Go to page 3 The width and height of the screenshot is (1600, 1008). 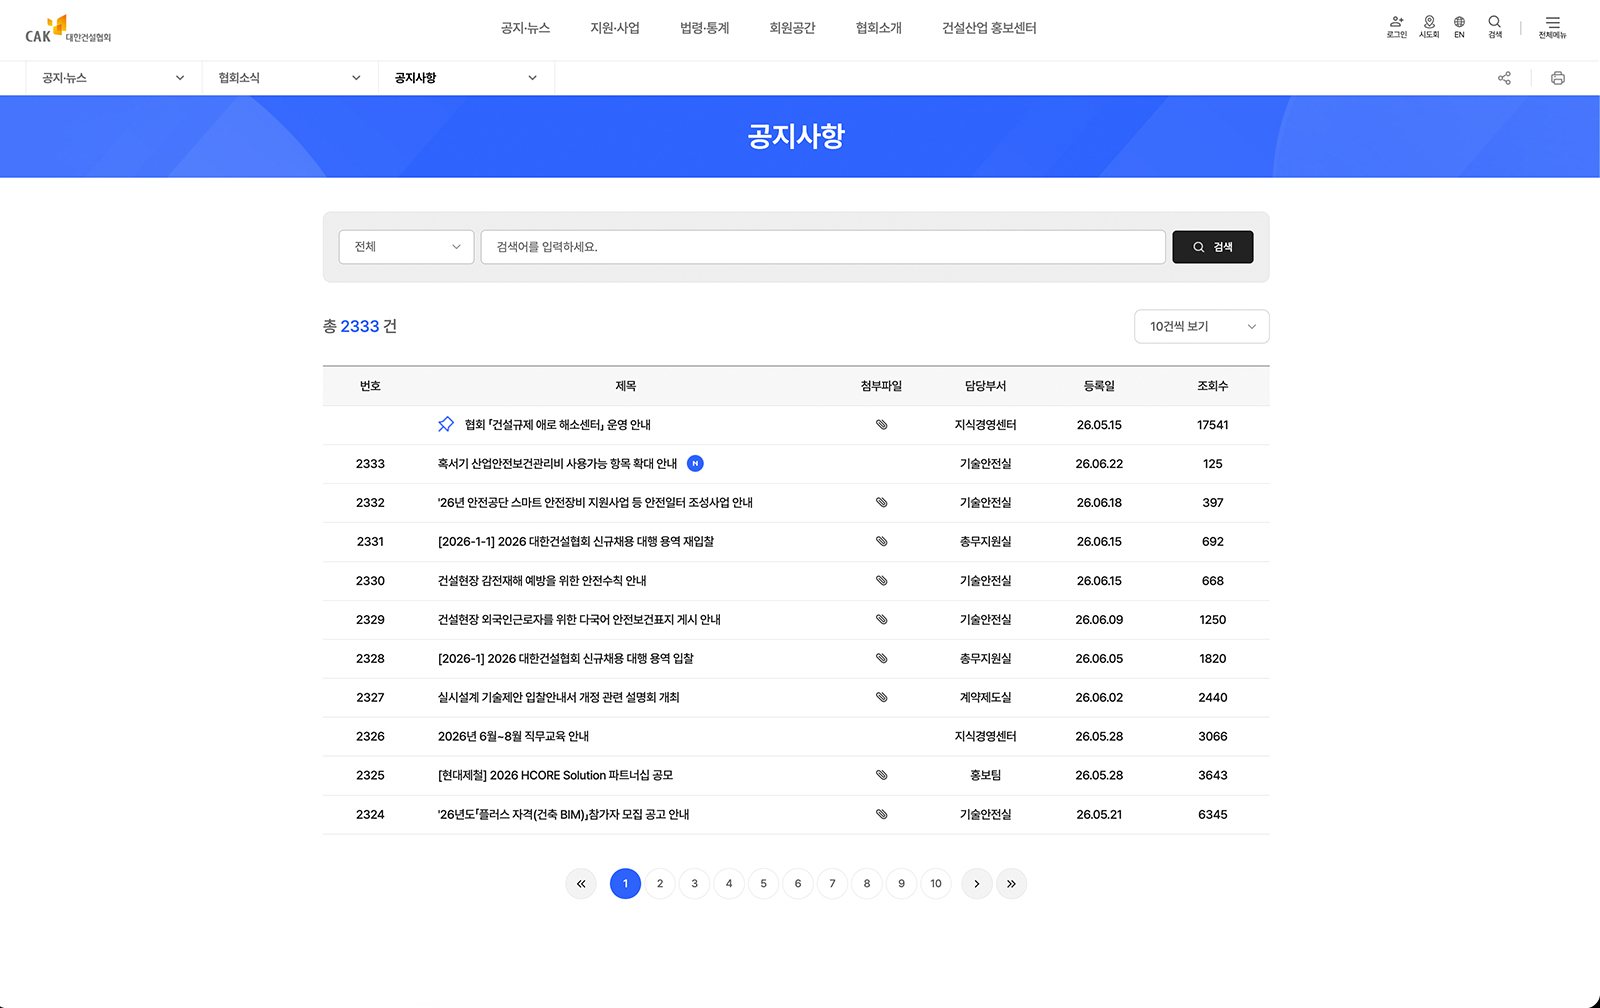695,884
